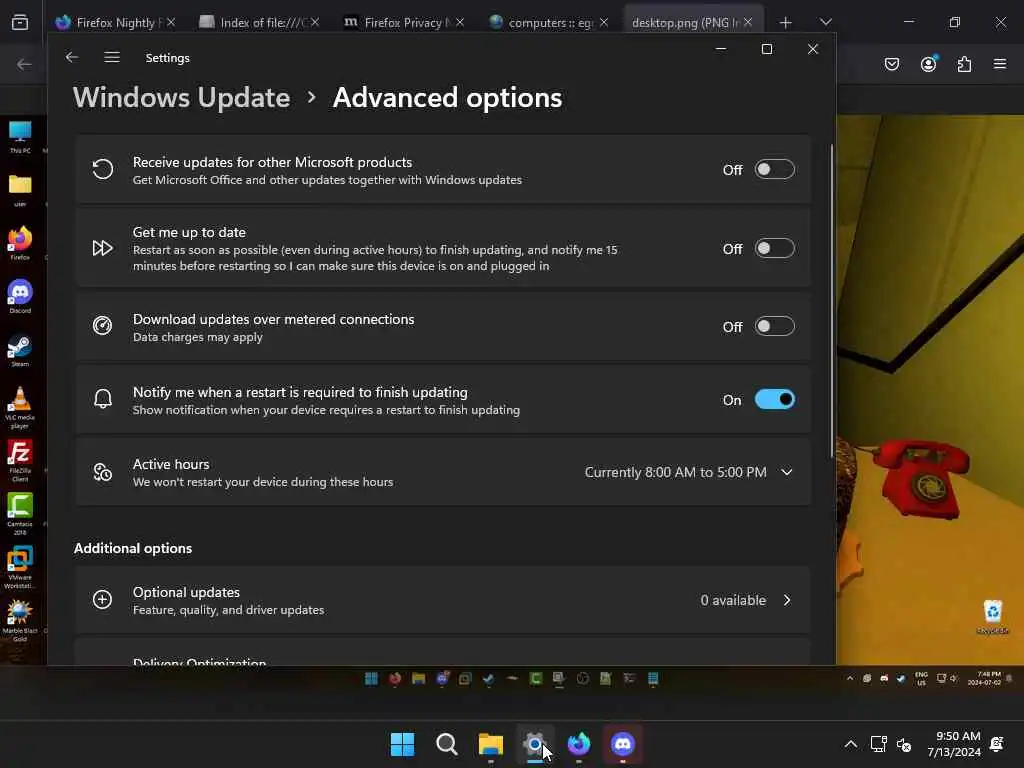This screenshot has width=1024, height=768.
Task: Click the Optional updates plus icon
Action: coord(103,600)
